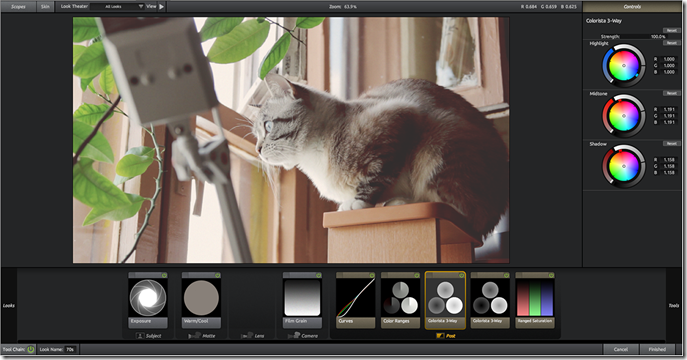Click the Zoom 63.9% readout

(343, 7)
